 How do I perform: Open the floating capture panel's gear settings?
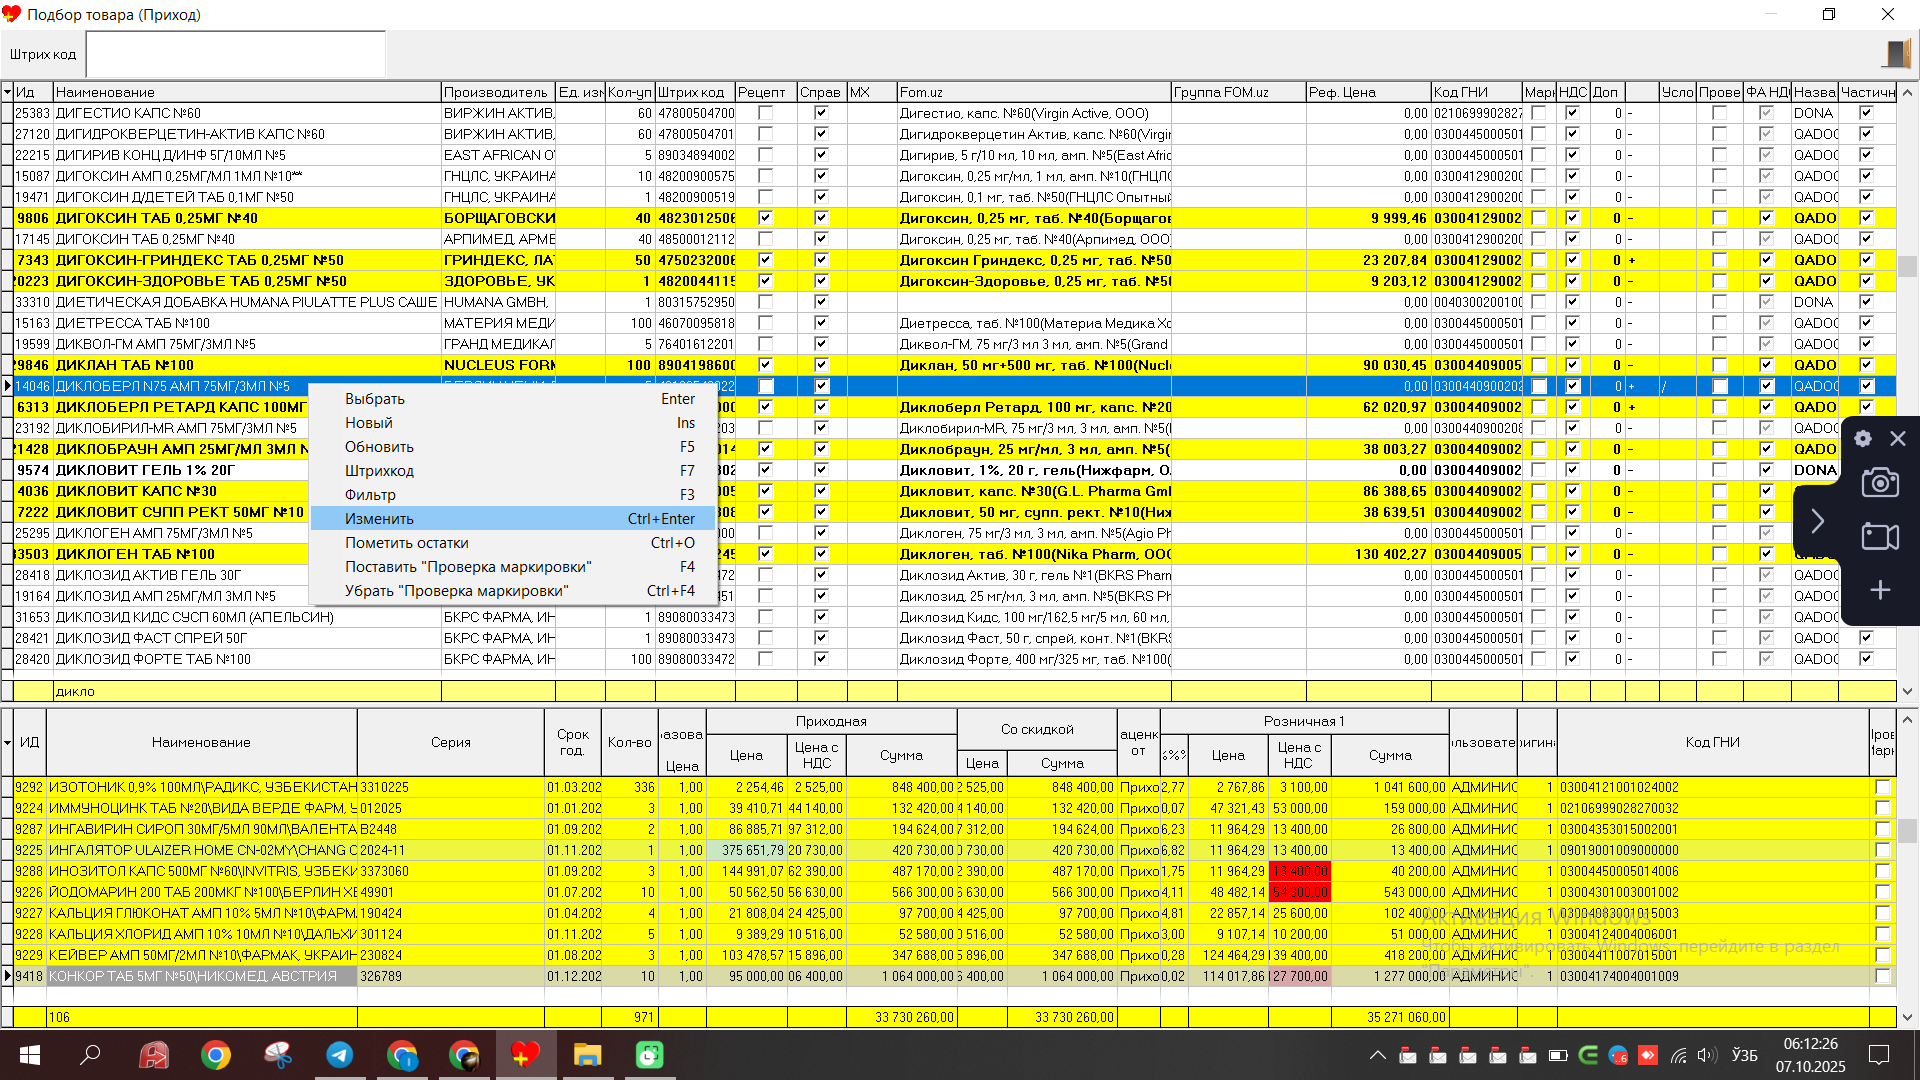[1863, 439]
